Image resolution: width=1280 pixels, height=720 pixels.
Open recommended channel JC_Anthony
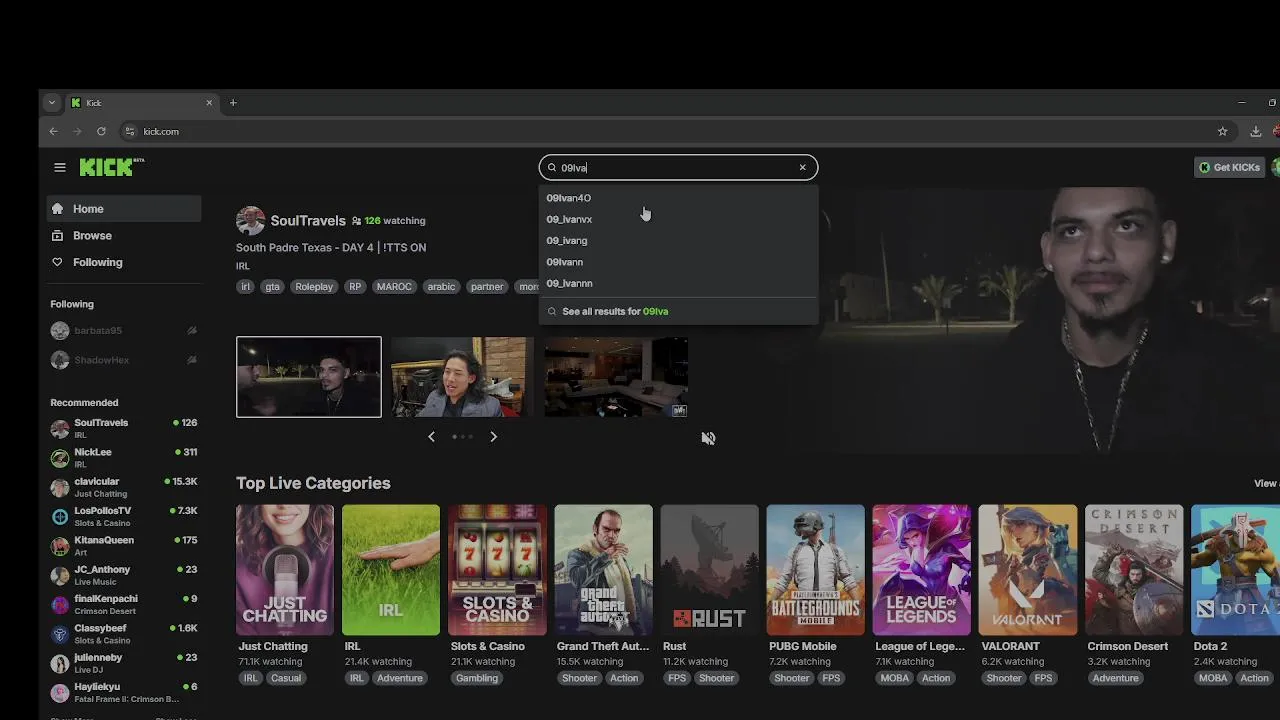(124, 575)
